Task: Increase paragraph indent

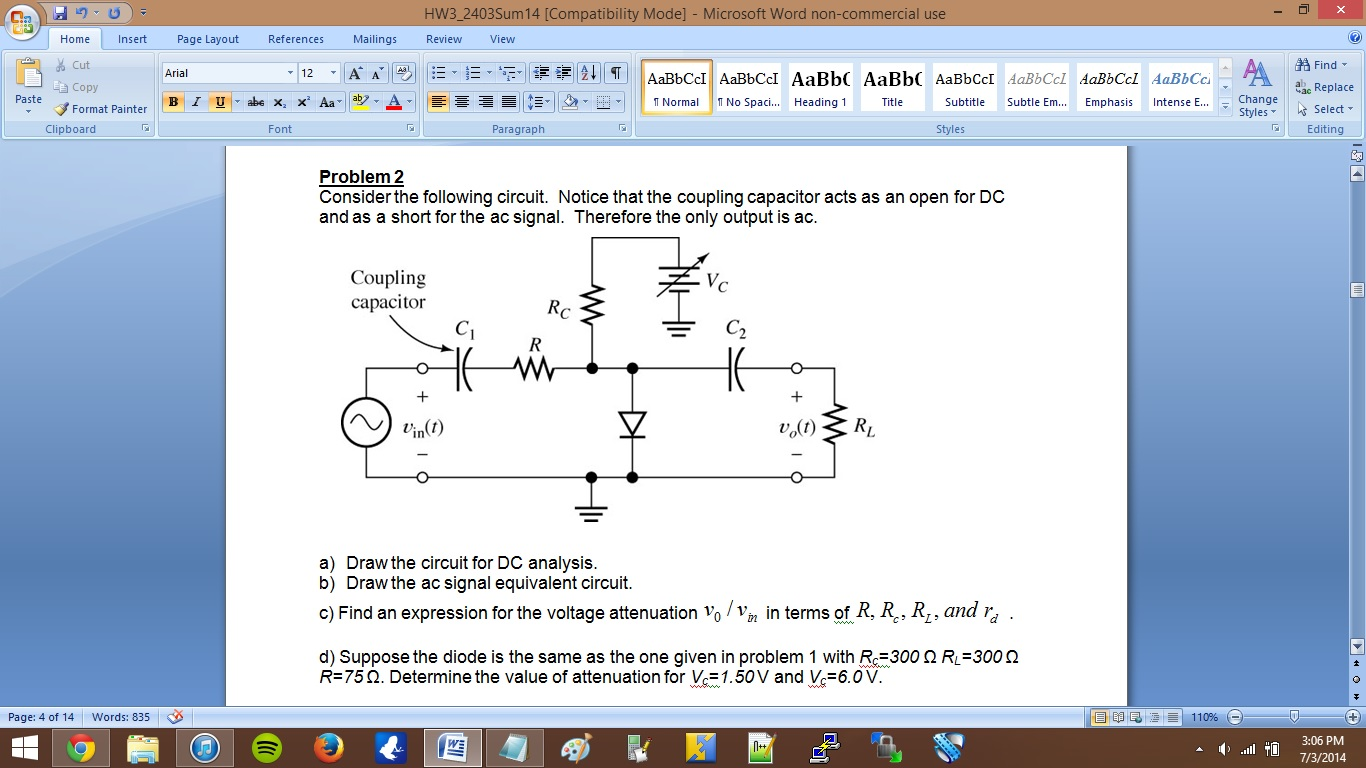Action: click(x=564, y=73)
